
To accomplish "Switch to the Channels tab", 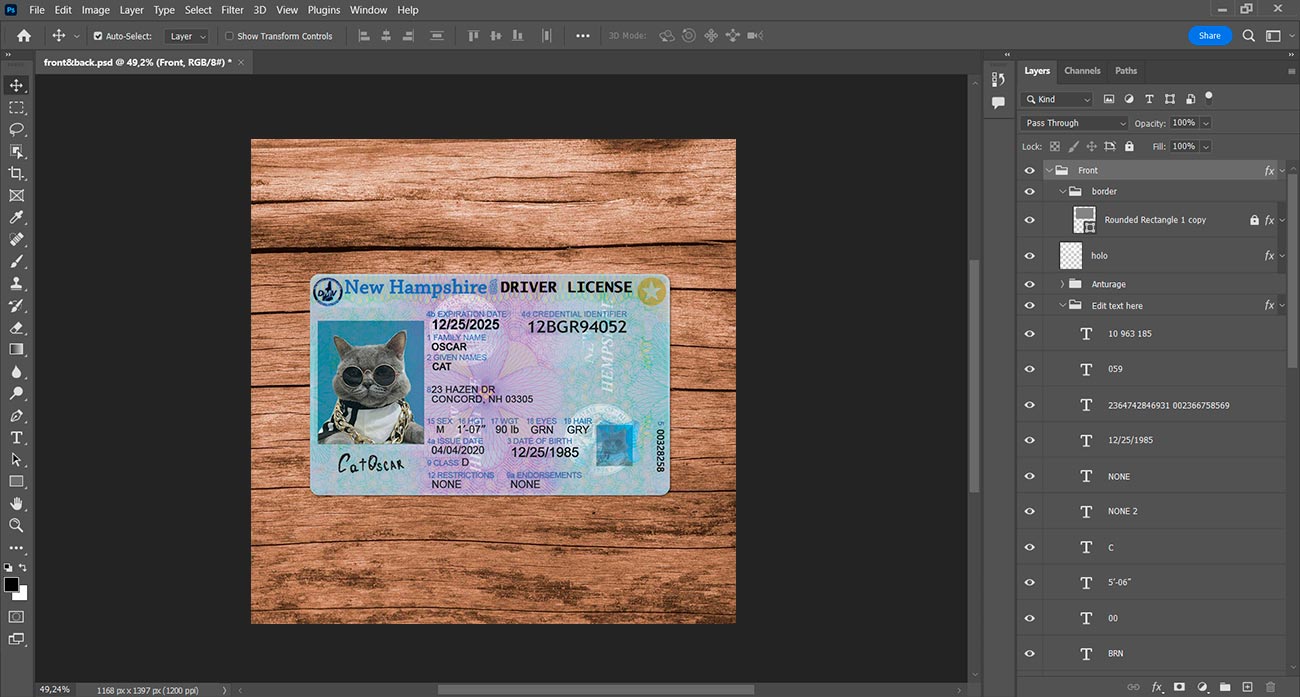I will [1082, 71].
